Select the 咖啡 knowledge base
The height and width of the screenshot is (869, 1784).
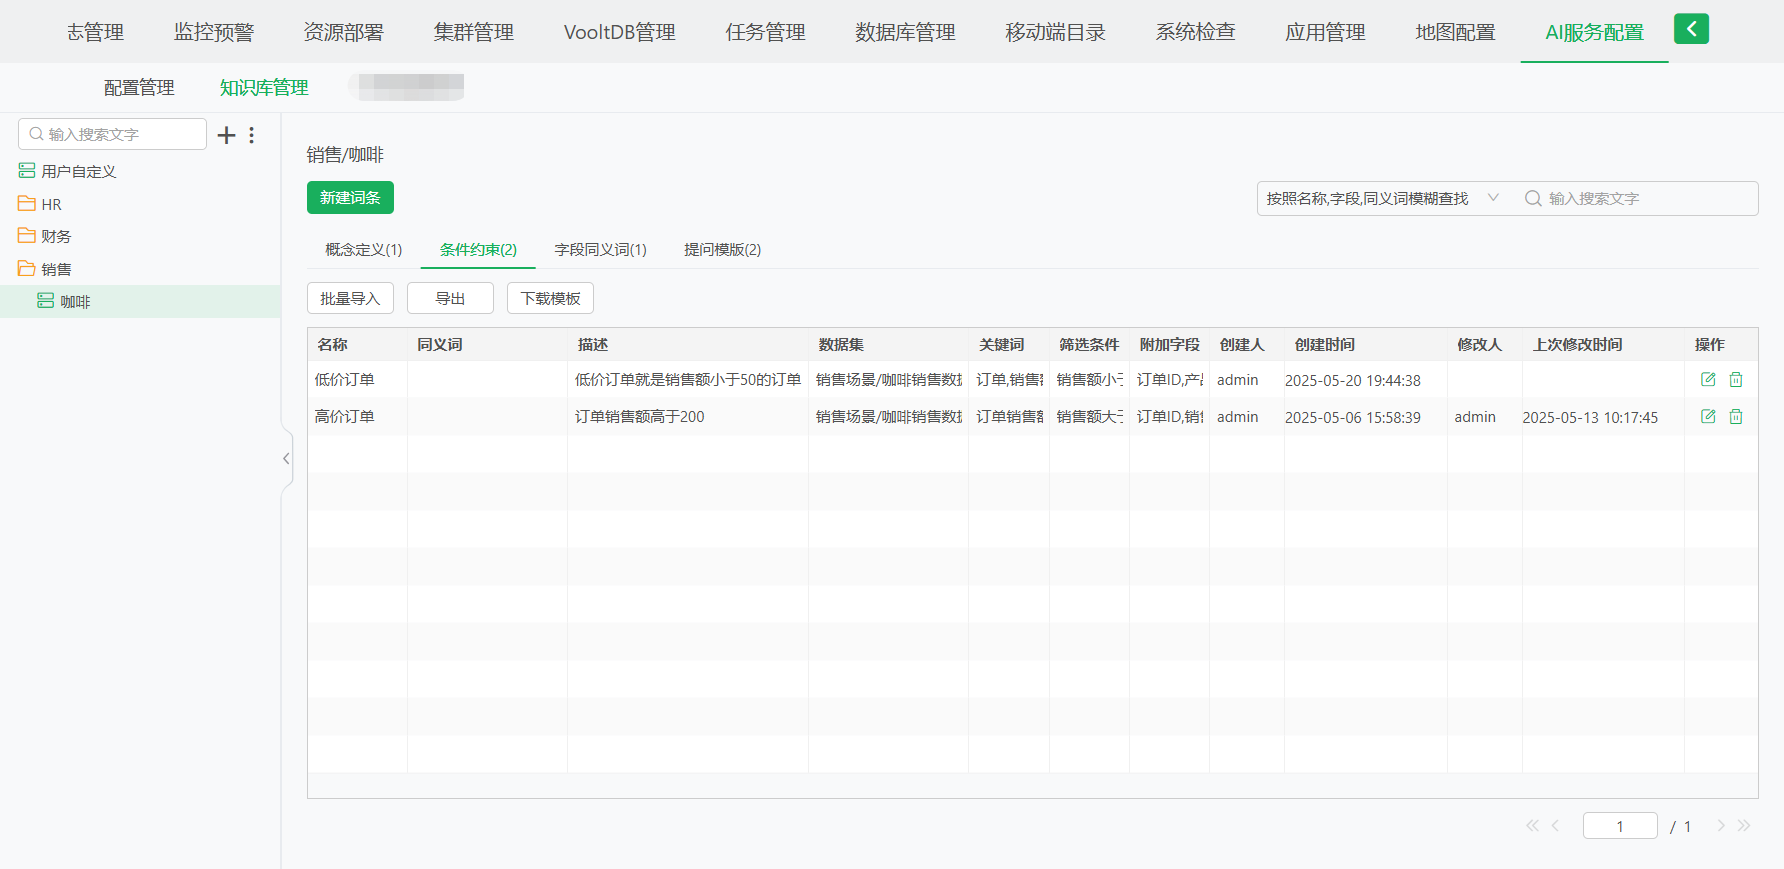click(x=140, y=301)
